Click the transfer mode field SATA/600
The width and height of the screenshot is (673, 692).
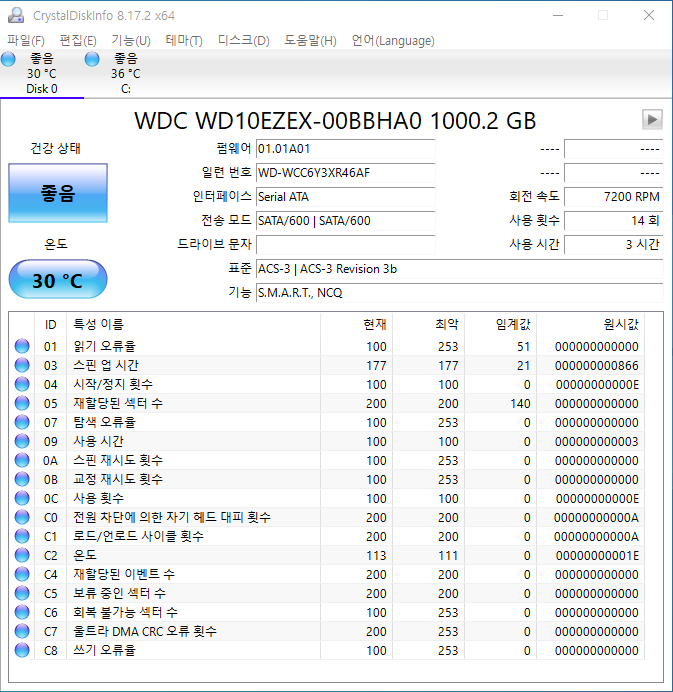click(346, 220)
